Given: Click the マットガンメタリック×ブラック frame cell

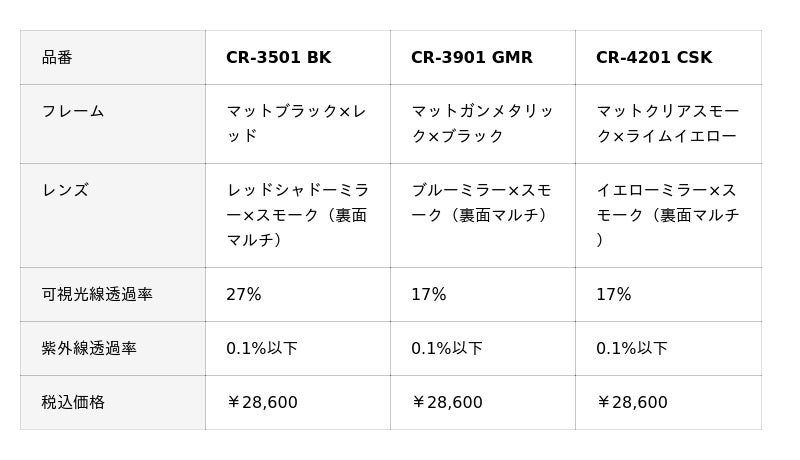Looking at the screenshot, I should (x=481, y=124).
